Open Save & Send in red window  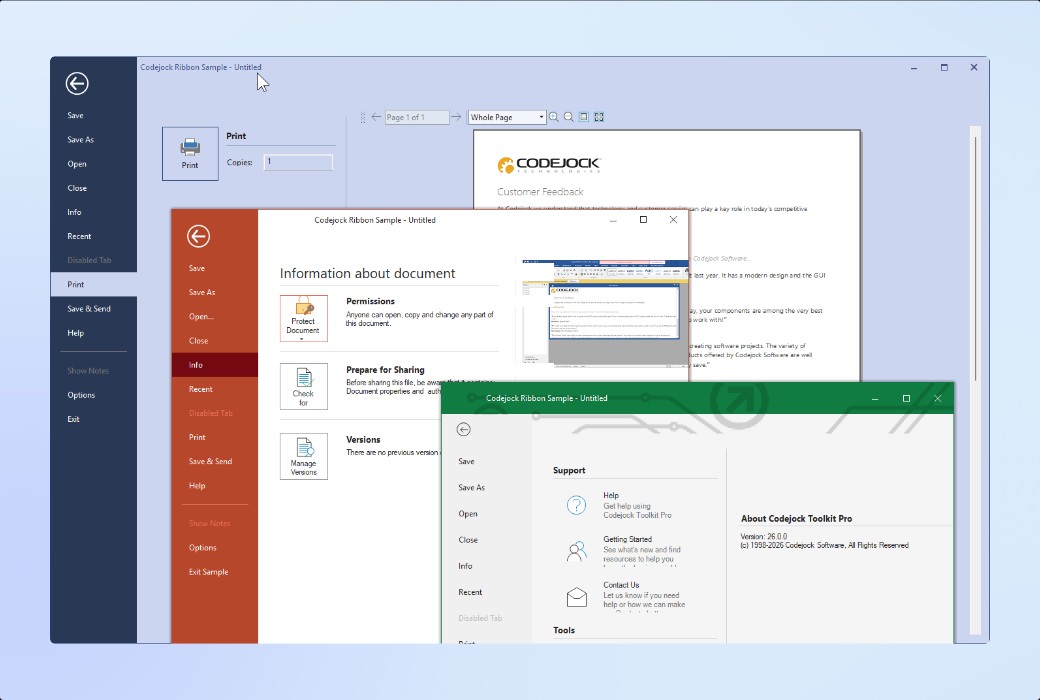click(214, 461)
